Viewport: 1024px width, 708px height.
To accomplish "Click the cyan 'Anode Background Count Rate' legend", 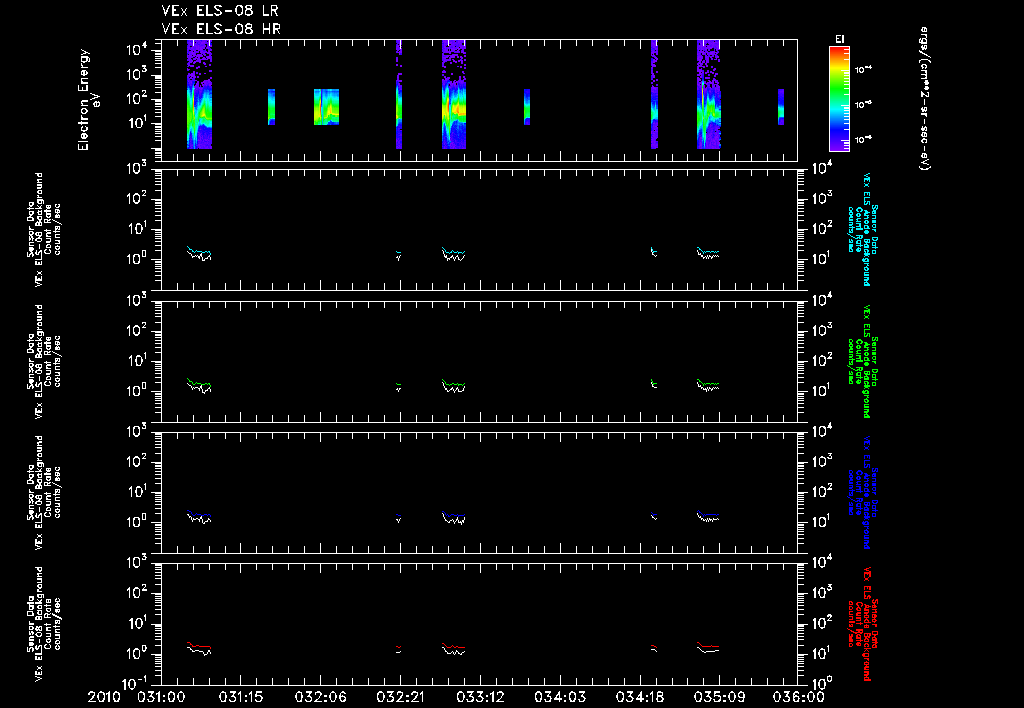I will [862, 229].
